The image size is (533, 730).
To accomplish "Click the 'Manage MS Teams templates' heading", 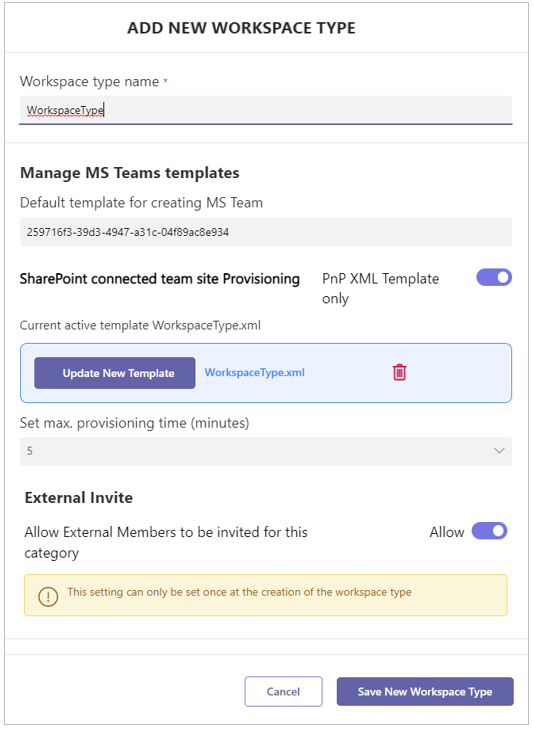I will click(129, 173).
